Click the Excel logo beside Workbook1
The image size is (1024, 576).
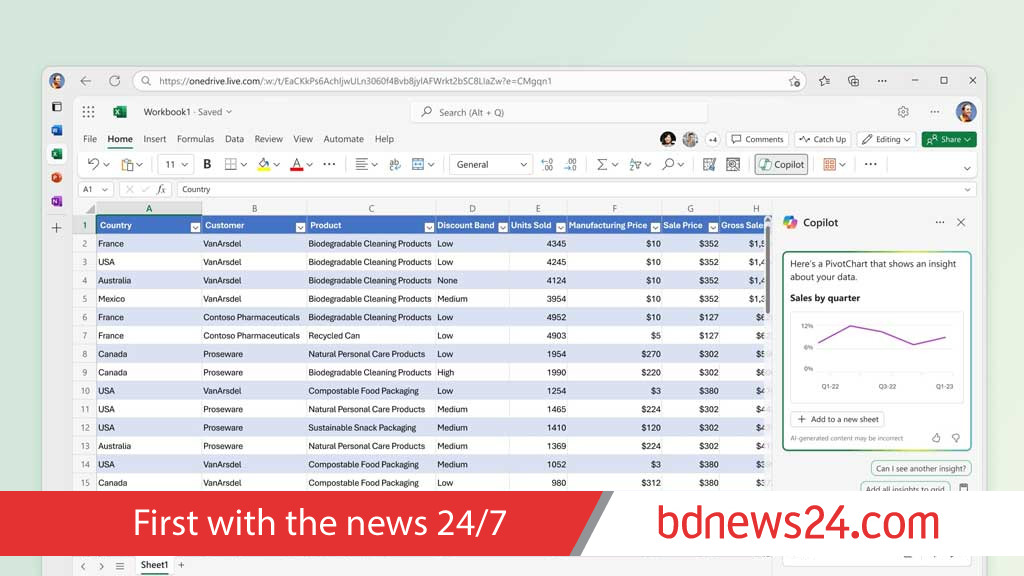tap(120, 112)
